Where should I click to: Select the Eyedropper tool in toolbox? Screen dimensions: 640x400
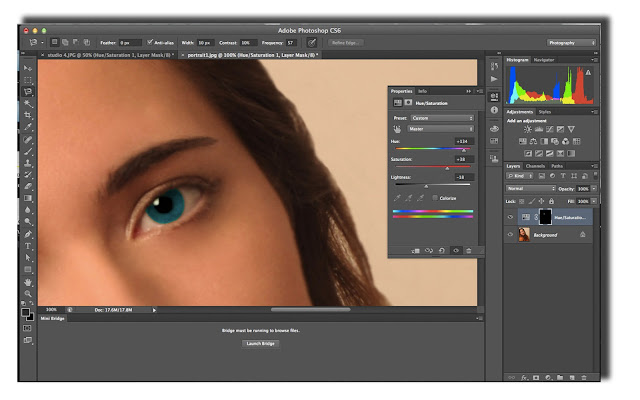[x=27, y=127]
